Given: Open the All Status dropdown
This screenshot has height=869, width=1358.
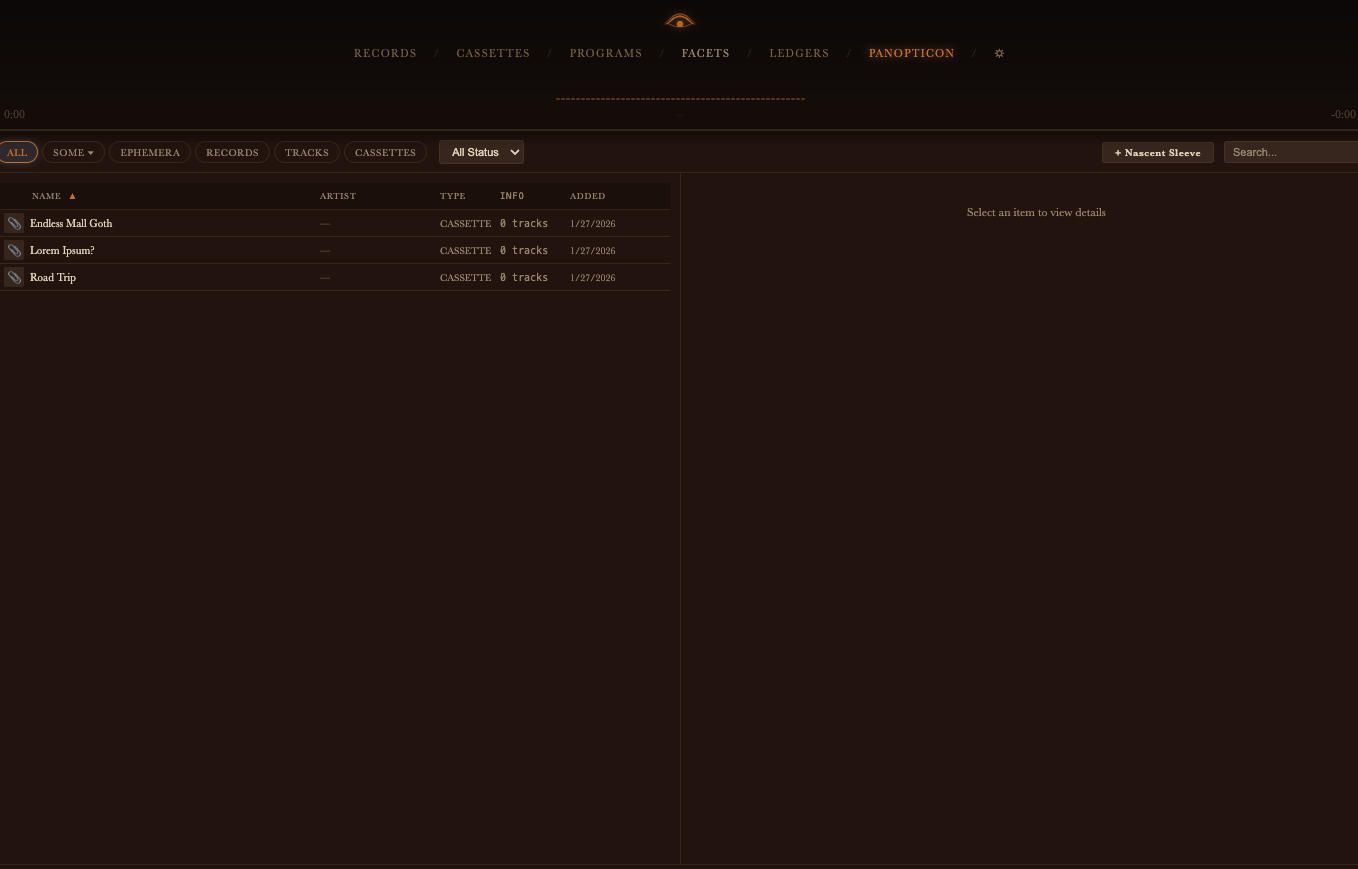Looking at the screenshot, I should [481, 152].
